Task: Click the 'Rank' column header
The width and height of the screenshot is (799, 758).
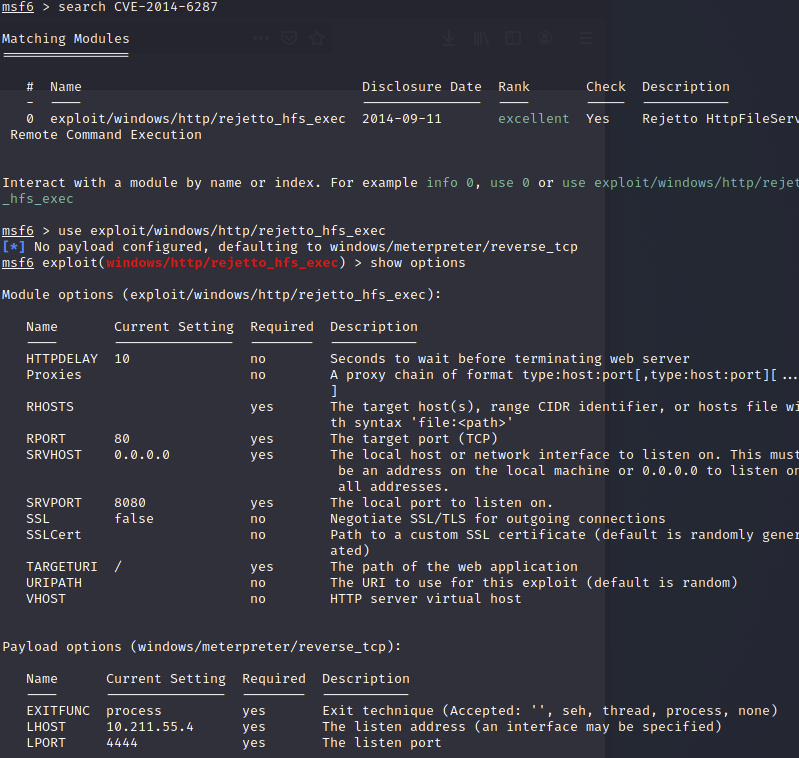Action: (514, 87)
